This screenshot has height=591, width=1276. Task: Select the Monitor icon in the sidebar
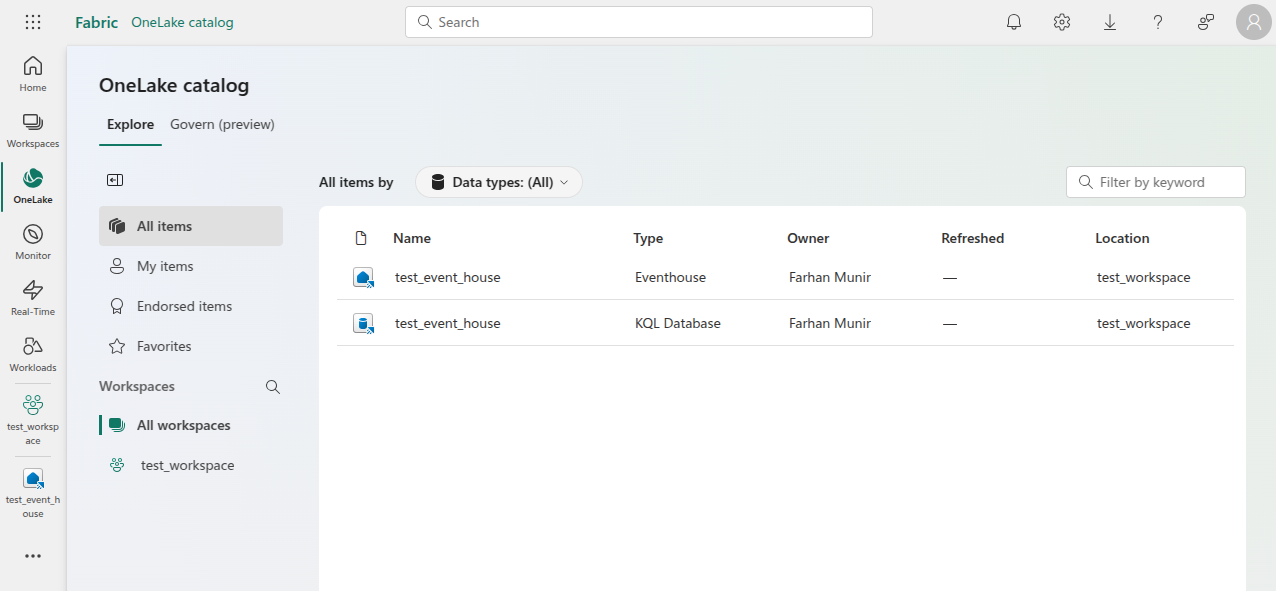point(32,240)
